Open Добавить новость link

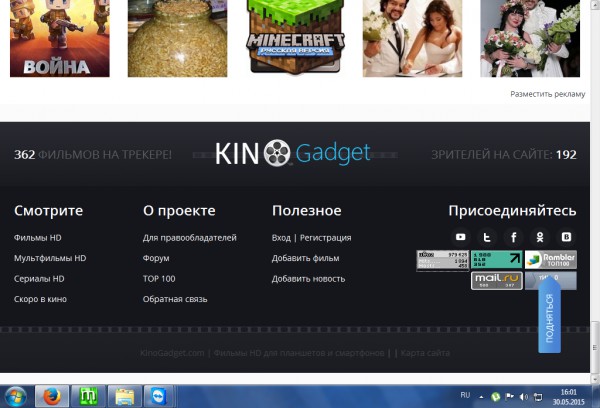pos(308,279)
